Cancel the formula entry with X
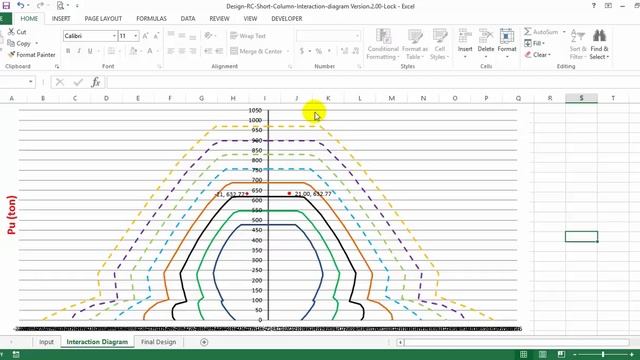640x360 pixels. [x=60, y=82]
